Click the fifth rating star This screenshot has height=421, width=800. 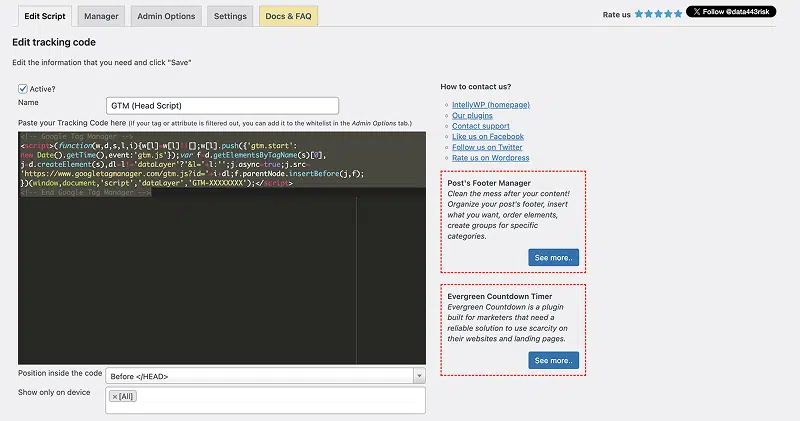point(678,14)
